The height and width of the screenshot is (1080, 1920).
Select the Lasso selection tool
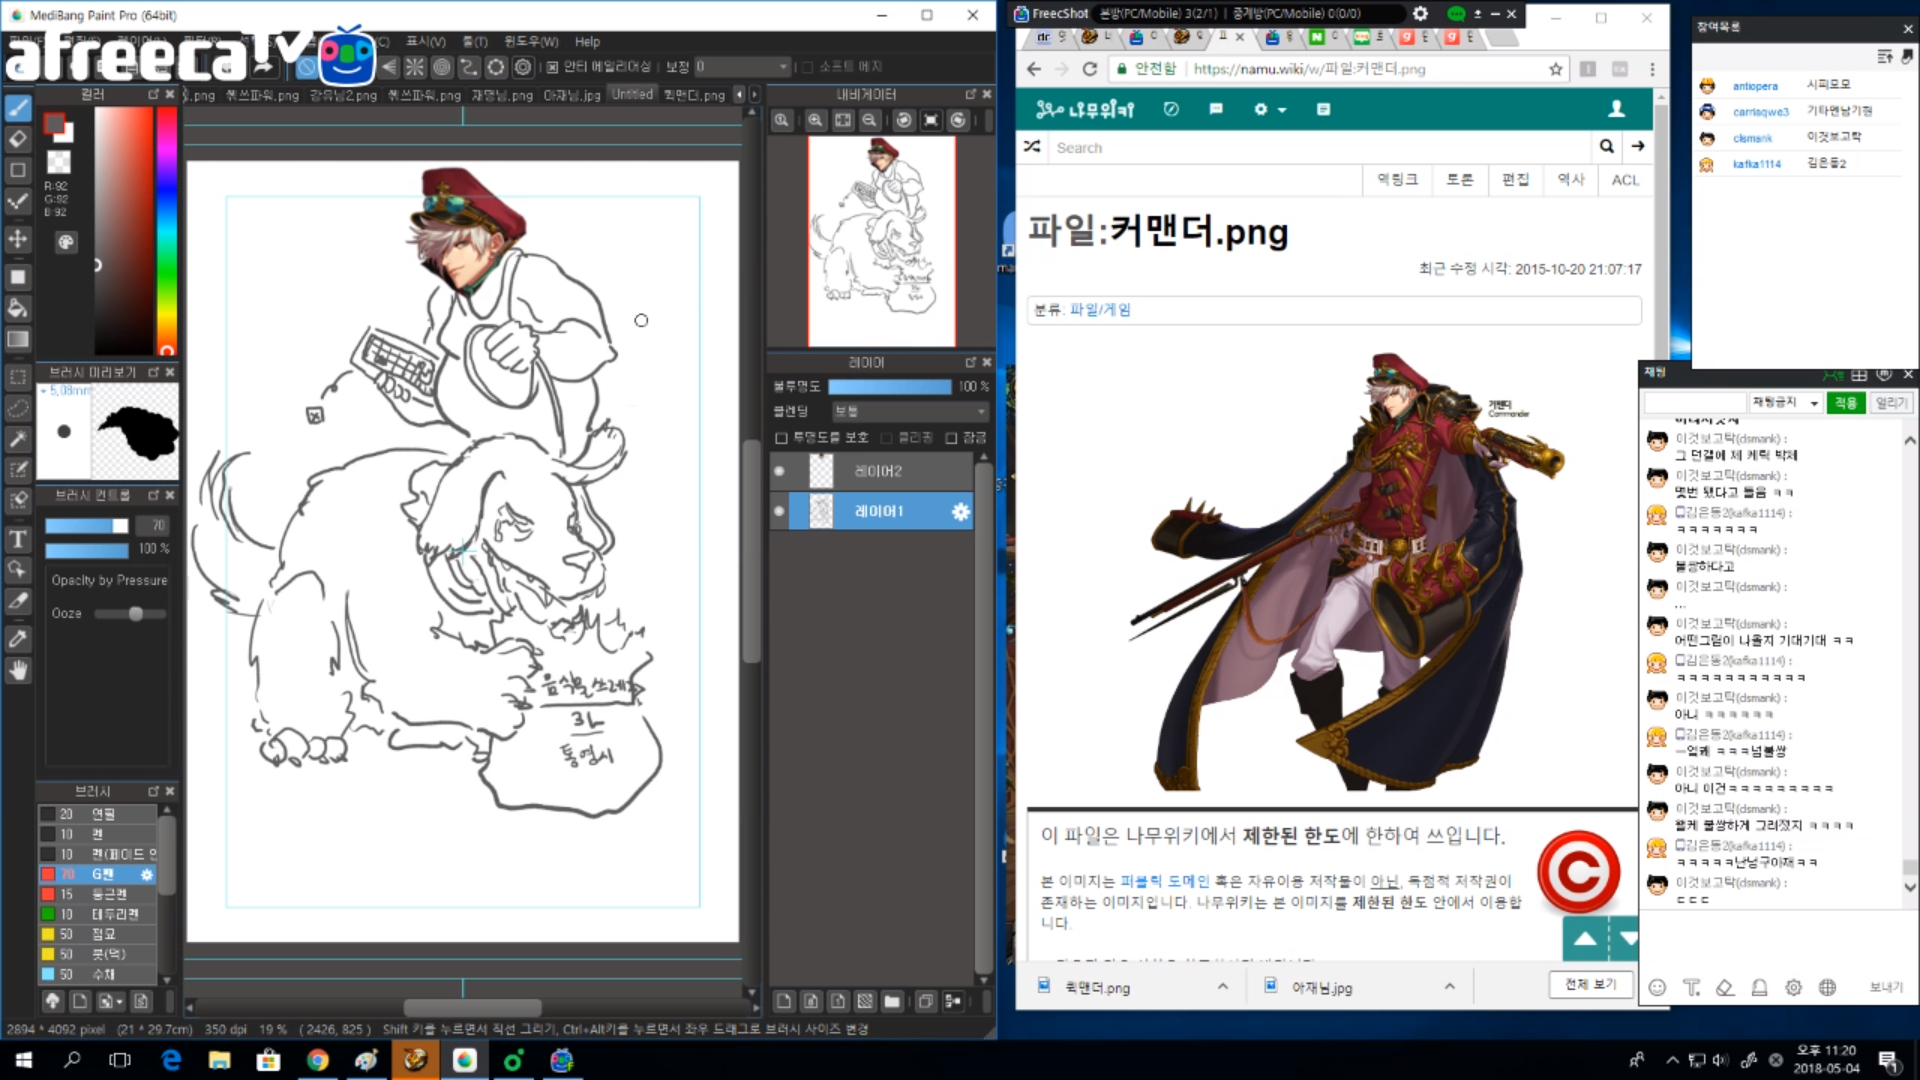18,408
